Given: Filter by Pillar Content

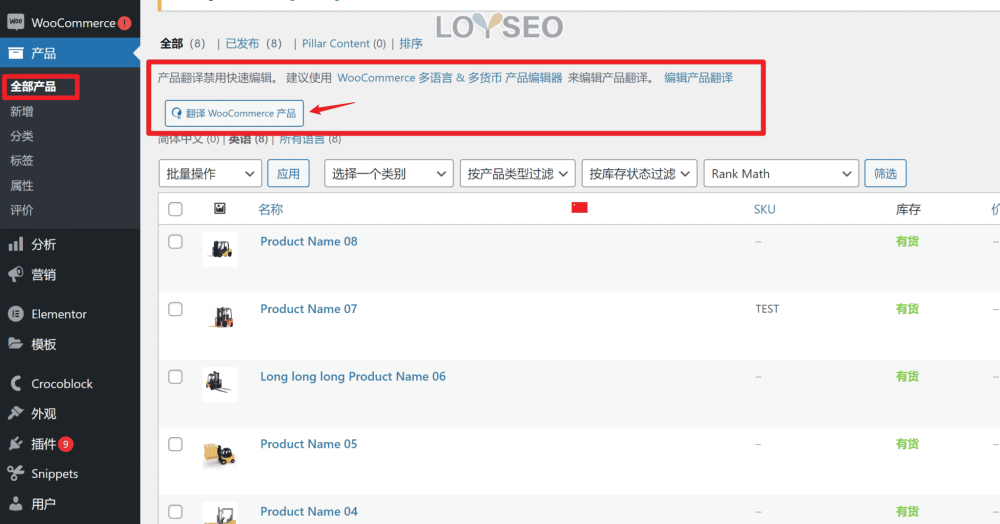Looking at the screenshot, I should click(x=335, y=43).
